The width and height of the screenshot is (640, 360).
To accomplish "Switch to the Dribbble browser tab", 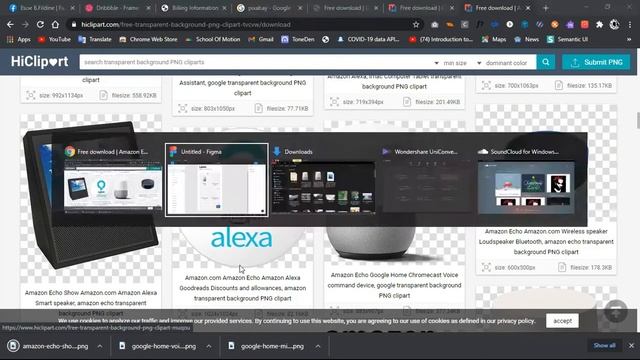I will pos(117,8).
